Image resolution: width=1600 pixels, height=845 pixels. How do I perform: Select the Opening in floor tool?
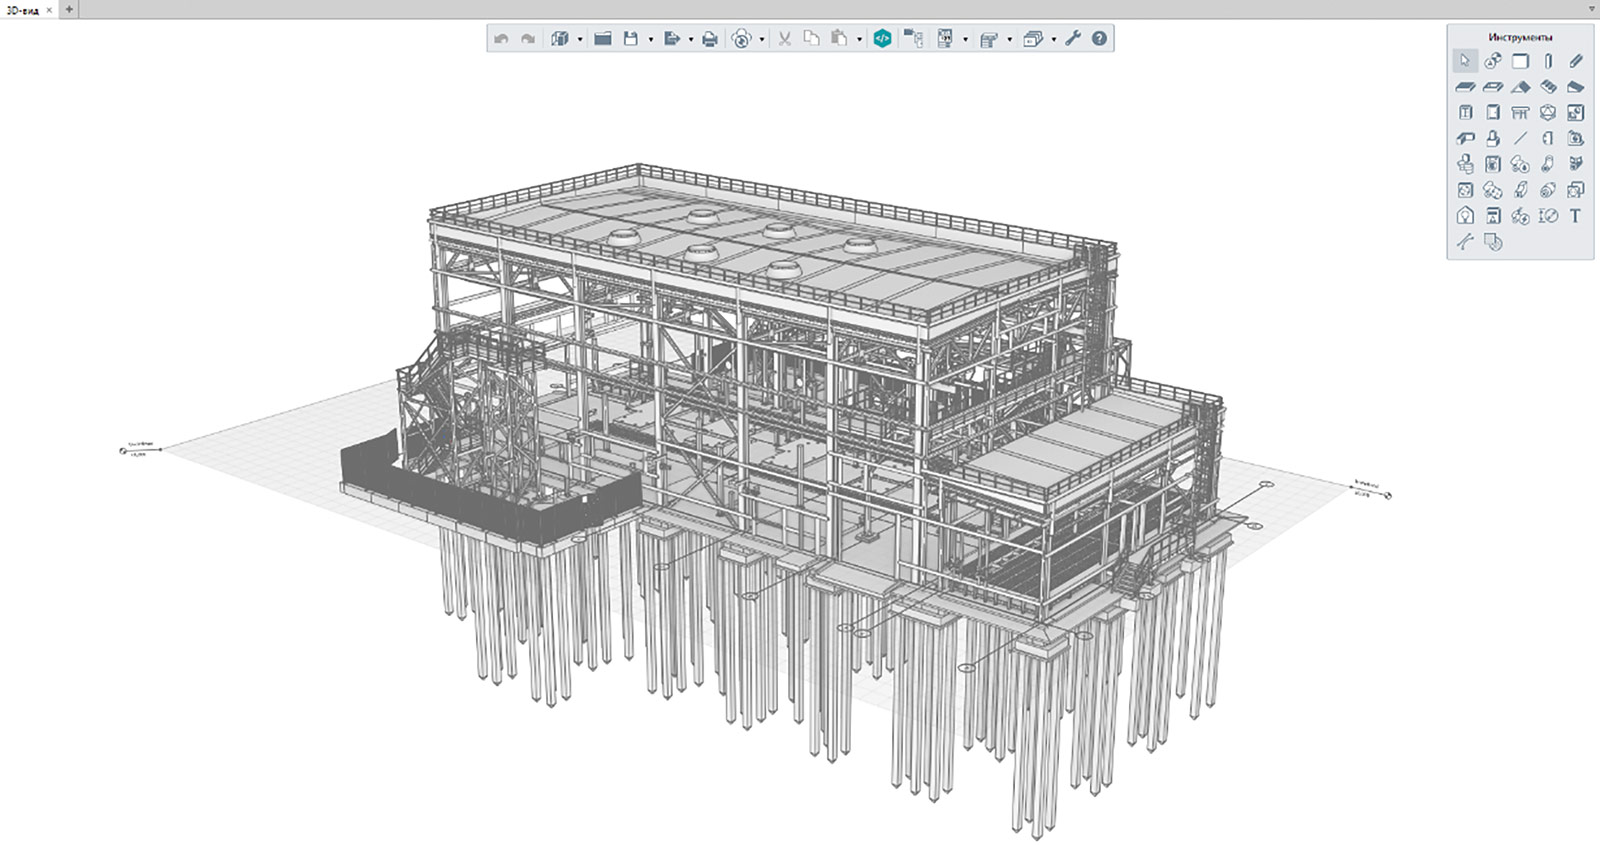1493,87
